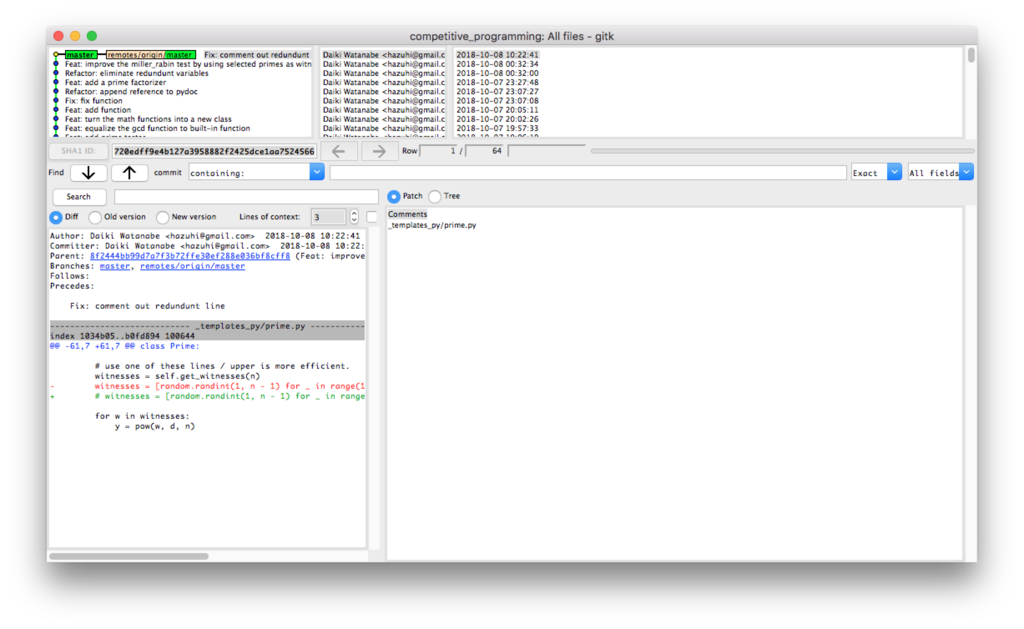Click the hunk header '@@ -61,7 +61,7 @@ class Prime:'
Image resolution: width=1024 pixels, height=629 pixels.
pyautogui.click(x=125, y=346)
